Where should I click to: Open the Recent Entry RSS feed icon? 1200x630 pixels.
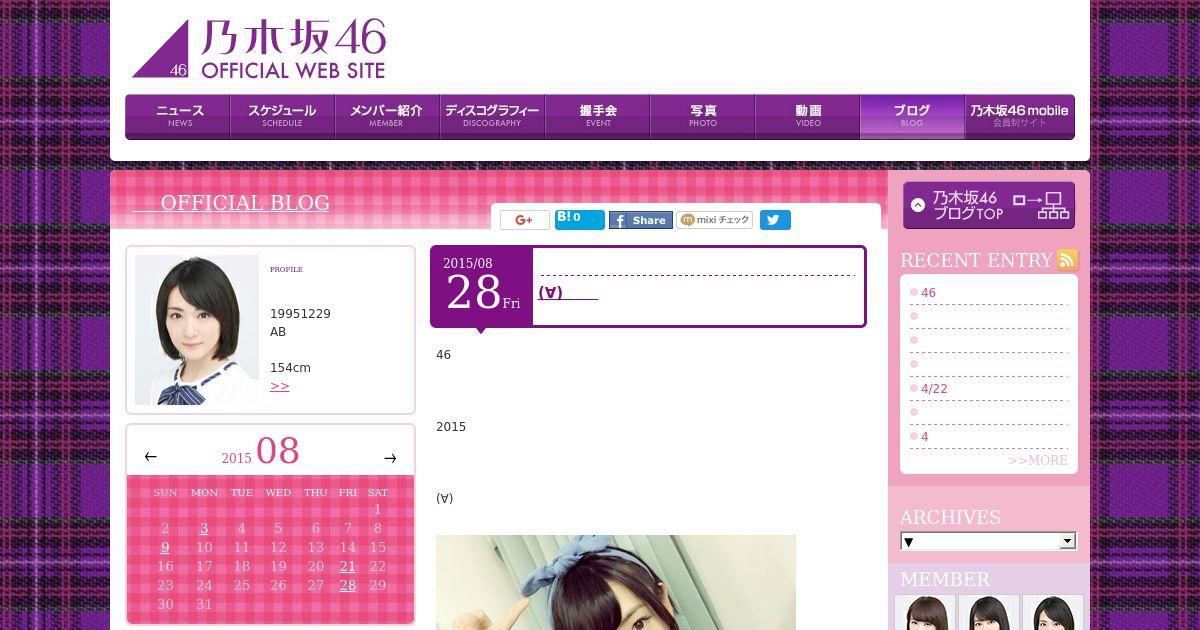point(1068,260)
